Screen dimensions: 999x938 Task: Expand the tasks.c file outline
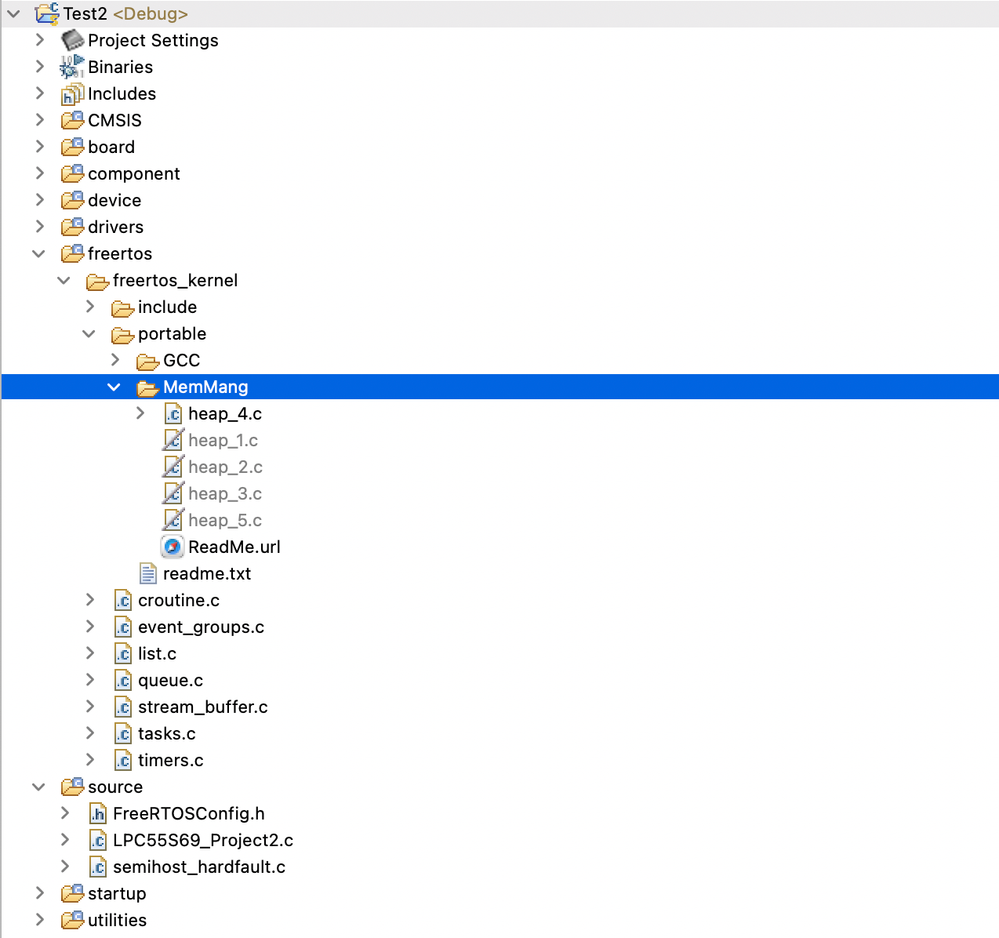(90, 733)
